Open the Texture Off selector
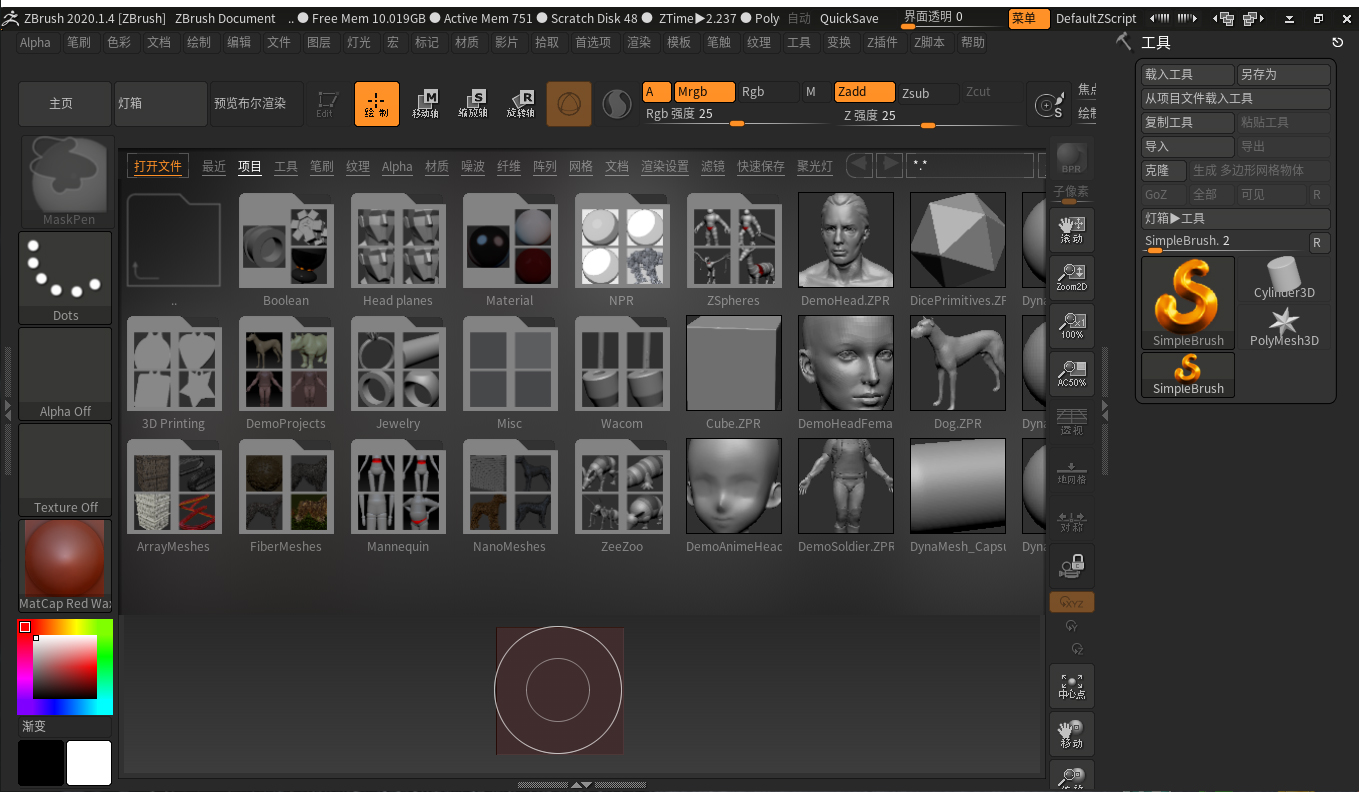The width and height of the screenshot is (1359, 792). (66, 470)
